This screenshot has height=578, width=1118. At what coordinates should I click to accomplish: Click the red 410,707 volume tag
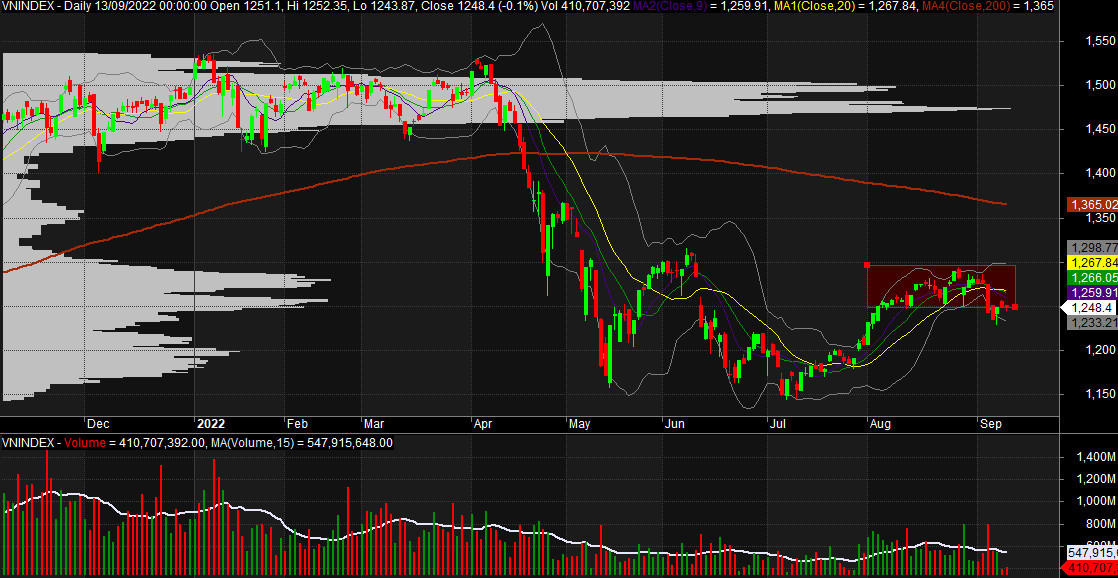pyautogui.click(x=1092, y=568)
